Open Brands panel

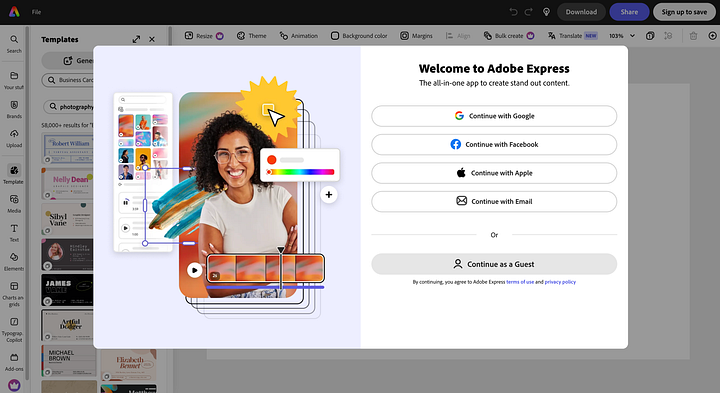click(x=14, y=110)
